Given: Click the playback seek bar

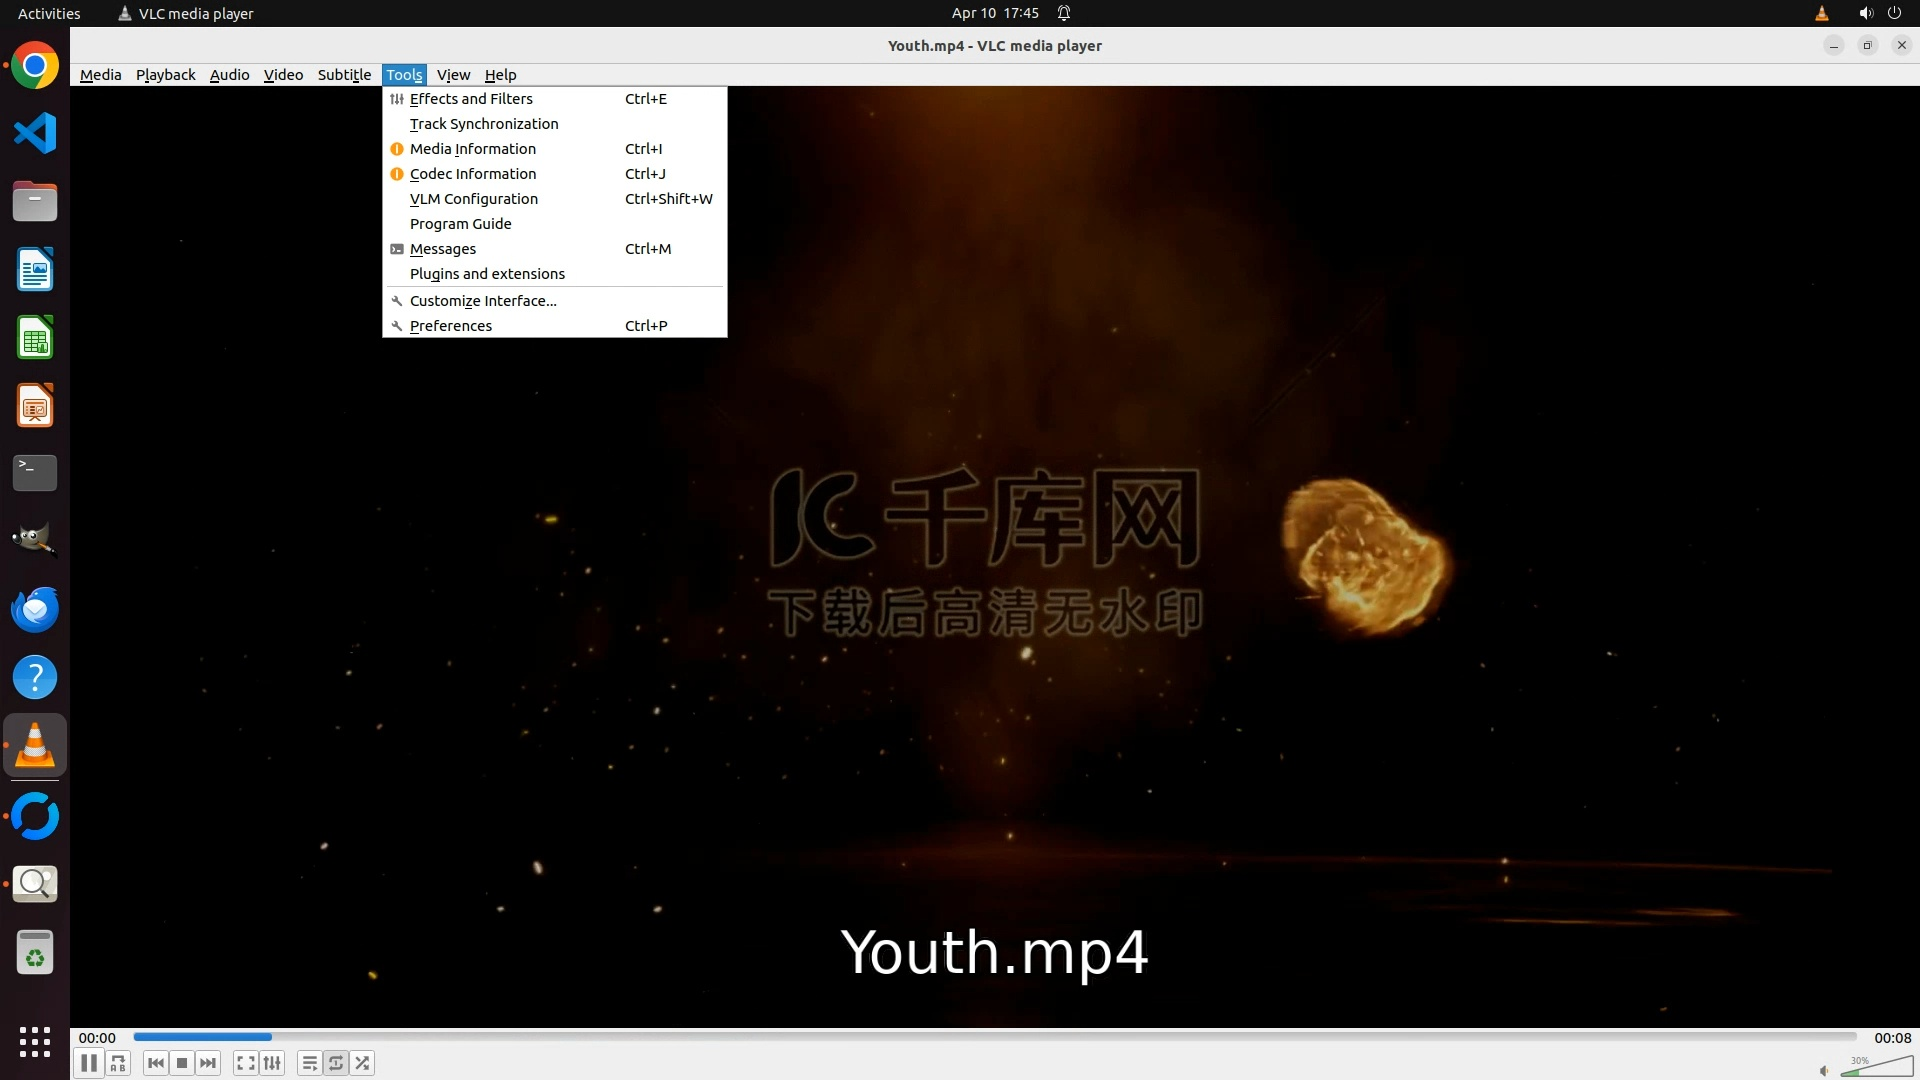Looking at the screenshot, I should tap(995, 1037).
